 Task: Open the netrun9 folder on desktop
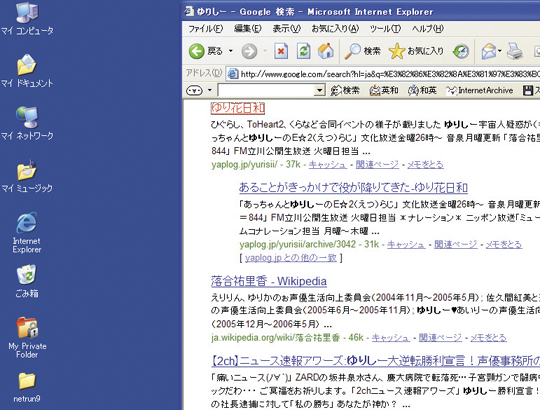pos(27,388)
